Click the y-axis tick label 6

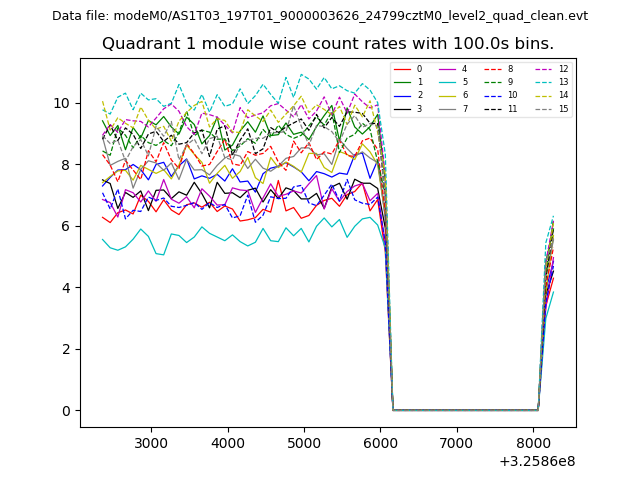pos(65,226)
